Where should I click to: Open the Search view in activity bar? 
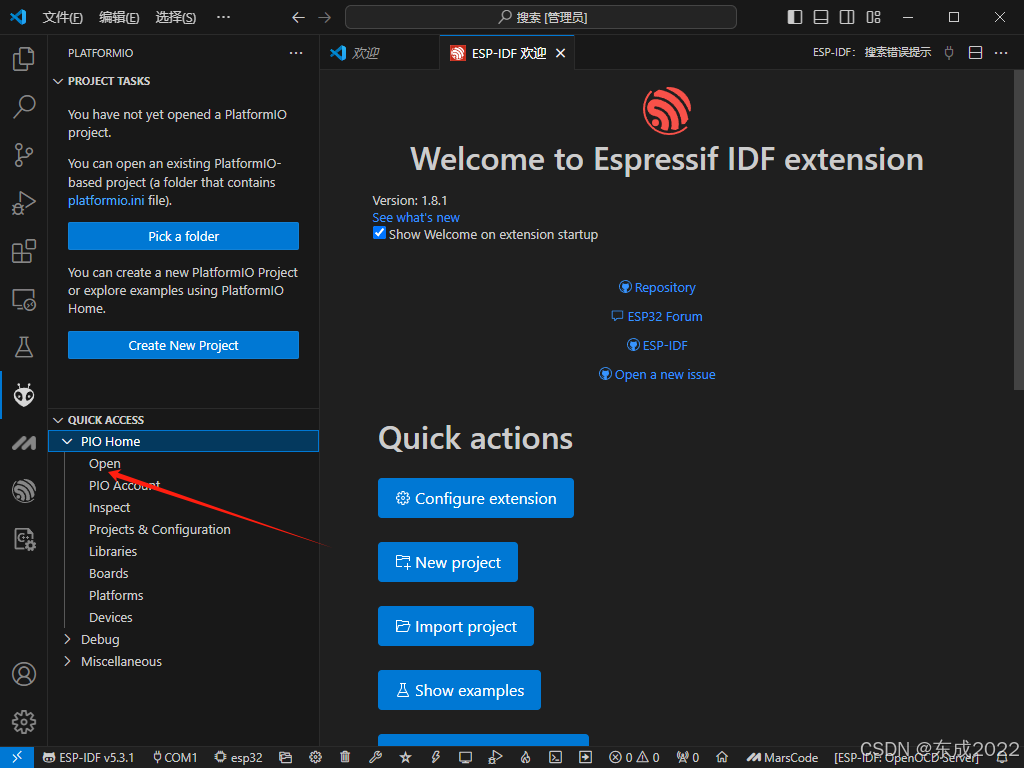coord(24,106)
